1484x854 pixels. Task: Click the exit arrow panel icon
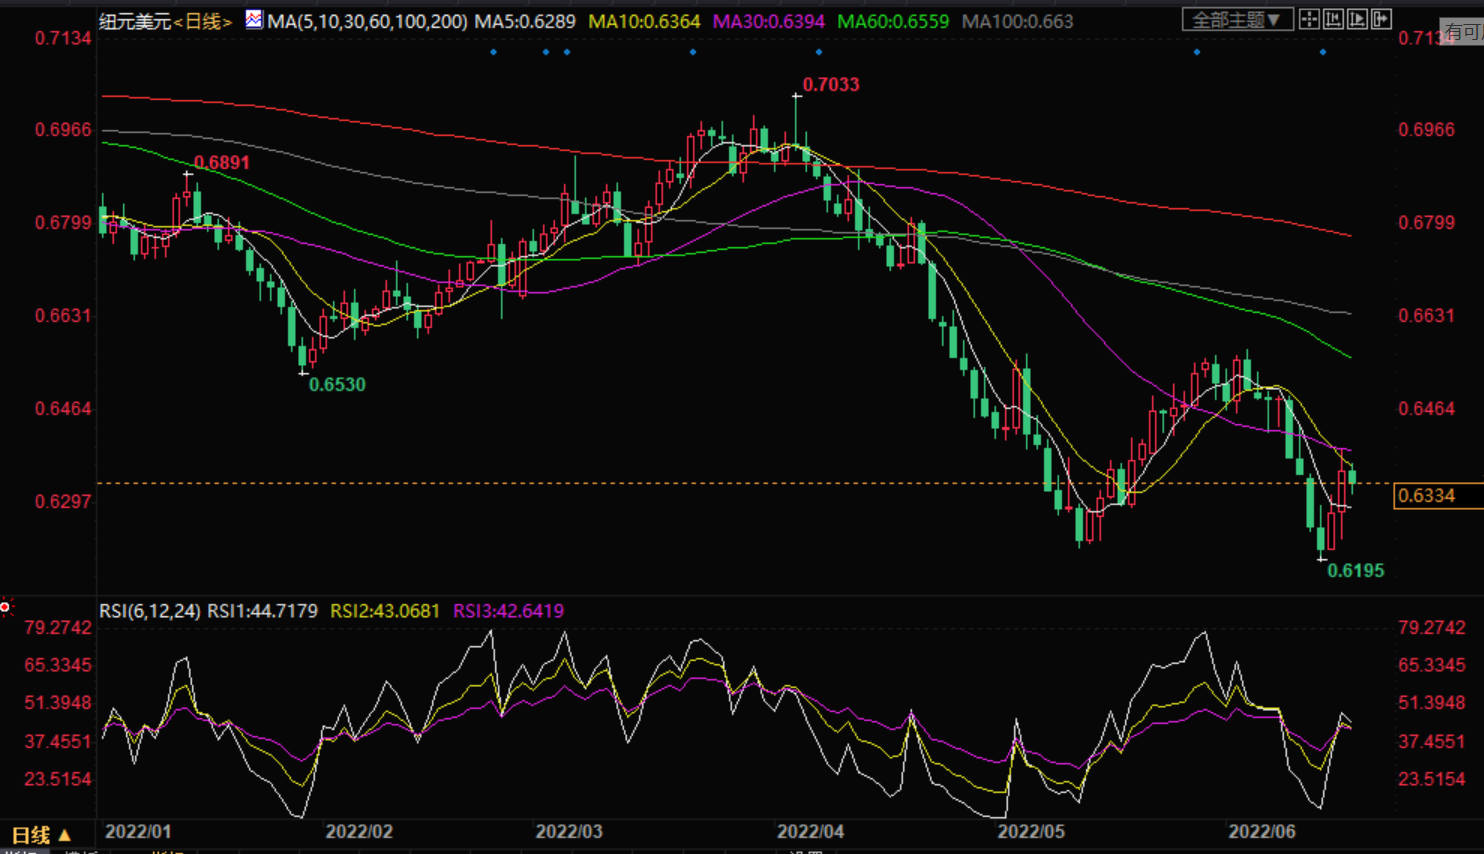1381,19
